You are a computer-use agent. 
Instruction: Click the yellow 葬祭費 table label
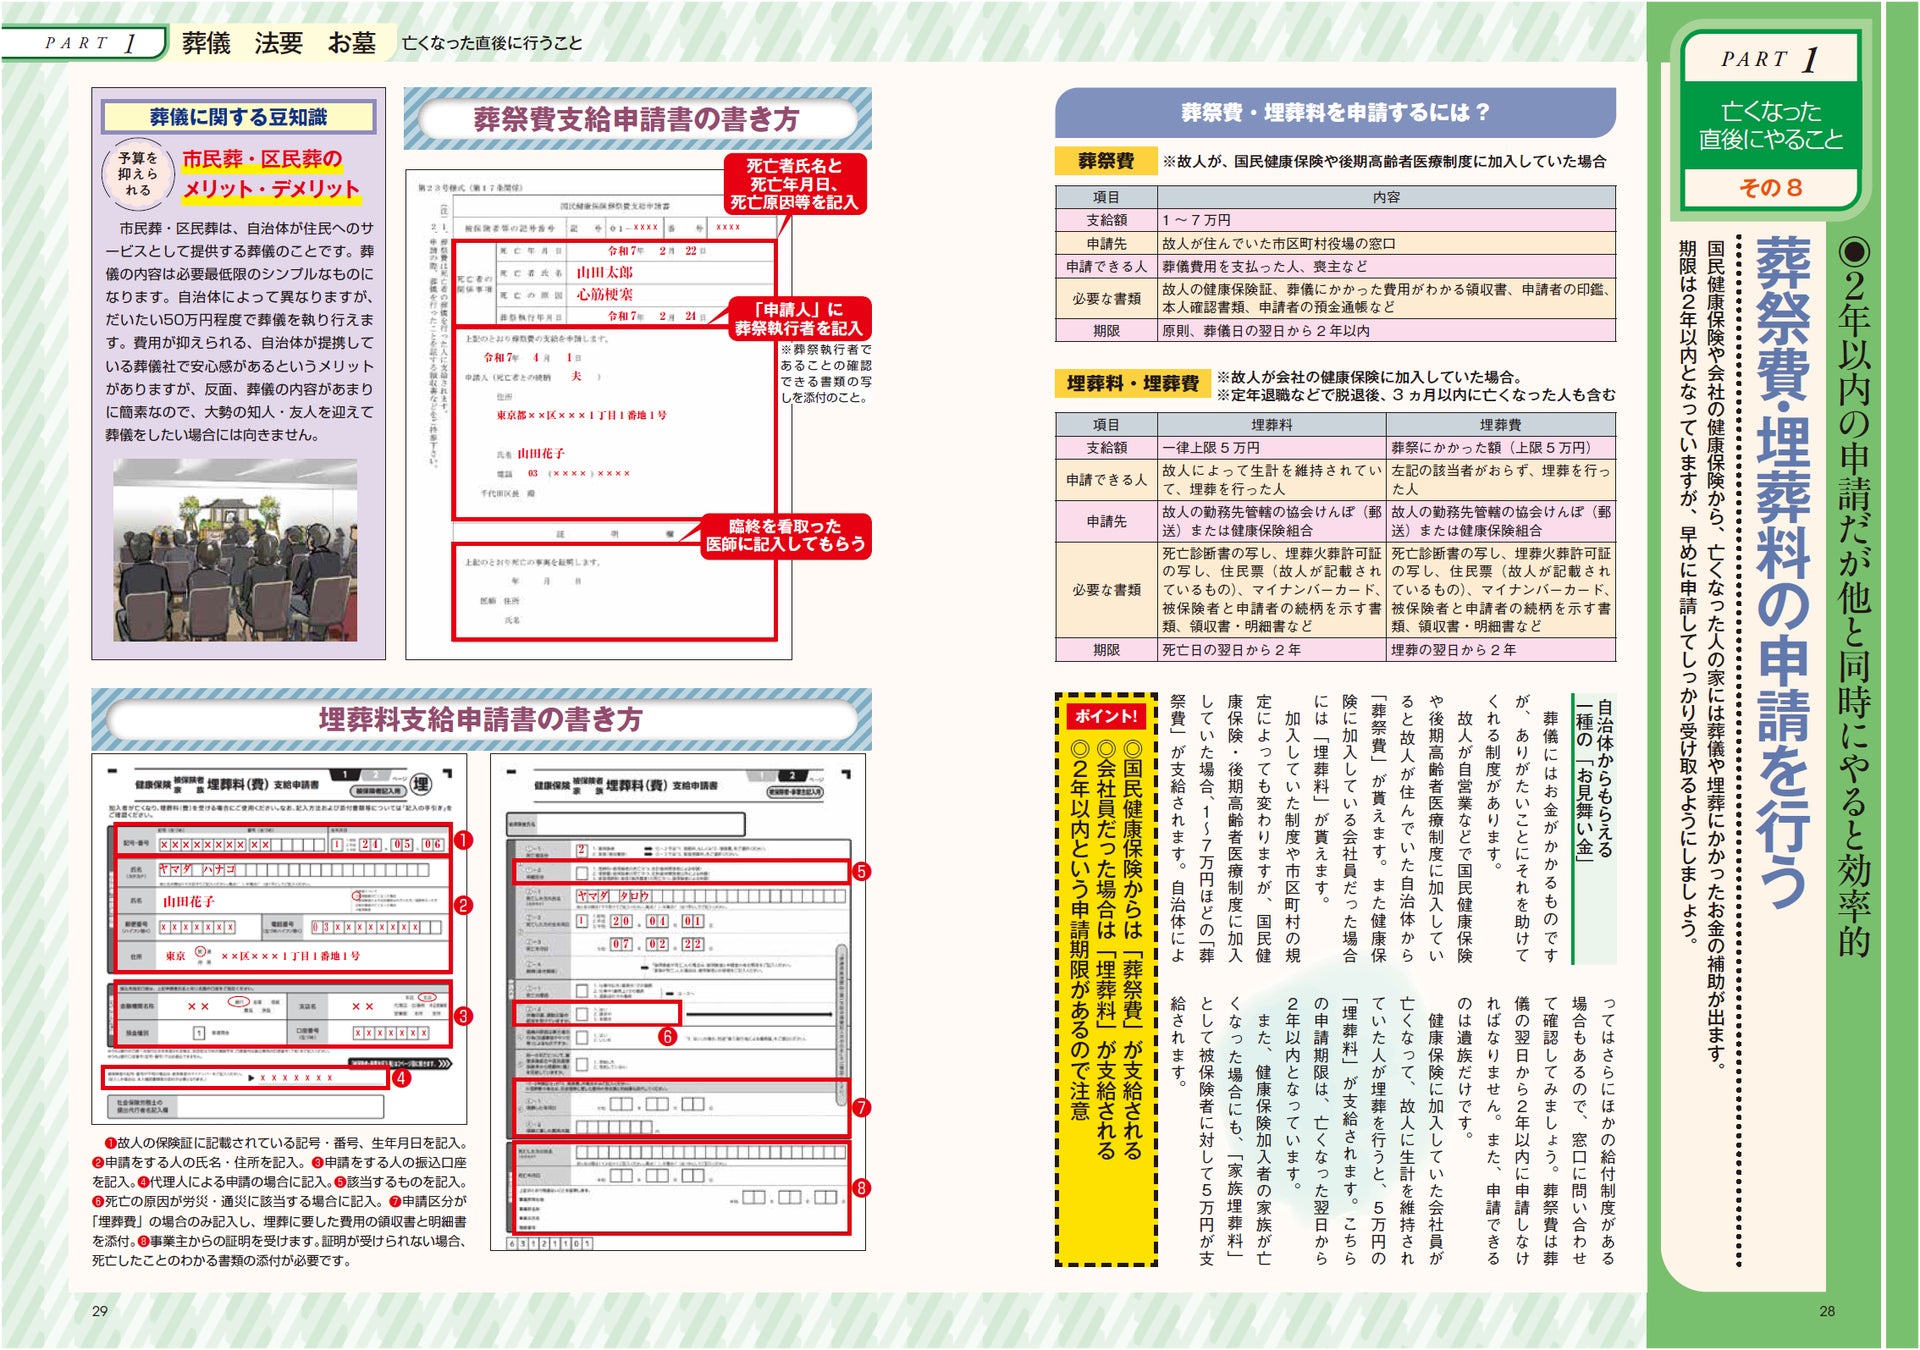(x=1105, y=161)
